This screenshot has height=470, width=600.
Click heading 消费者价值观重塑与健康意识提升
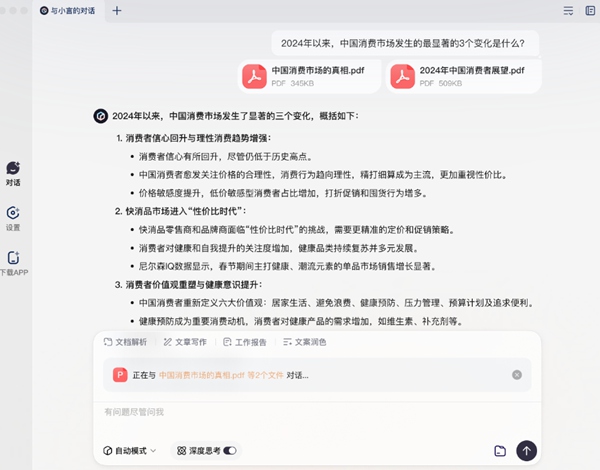click(194, 285)
